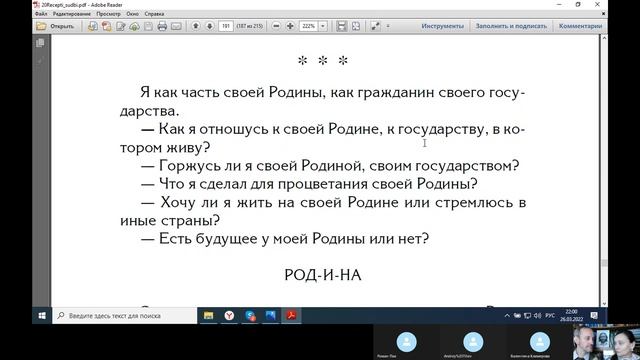The height and width of the screenshot is (360, 640).
Task: Click the scrollbar up arrow
Action: pyautogui.click(x=604, y=38)
